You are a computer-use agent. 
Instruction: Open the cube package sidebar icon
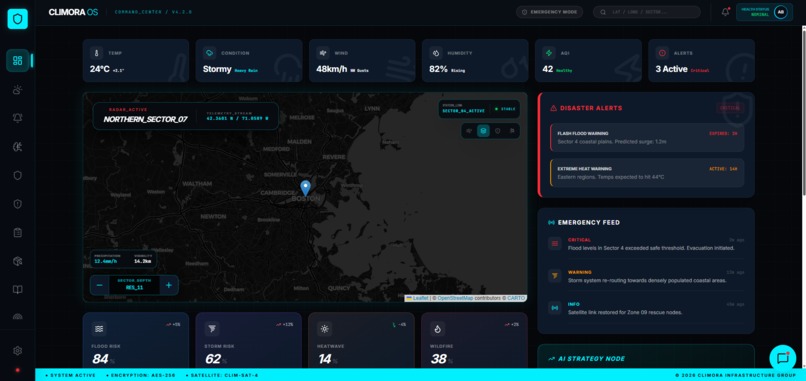17,261
